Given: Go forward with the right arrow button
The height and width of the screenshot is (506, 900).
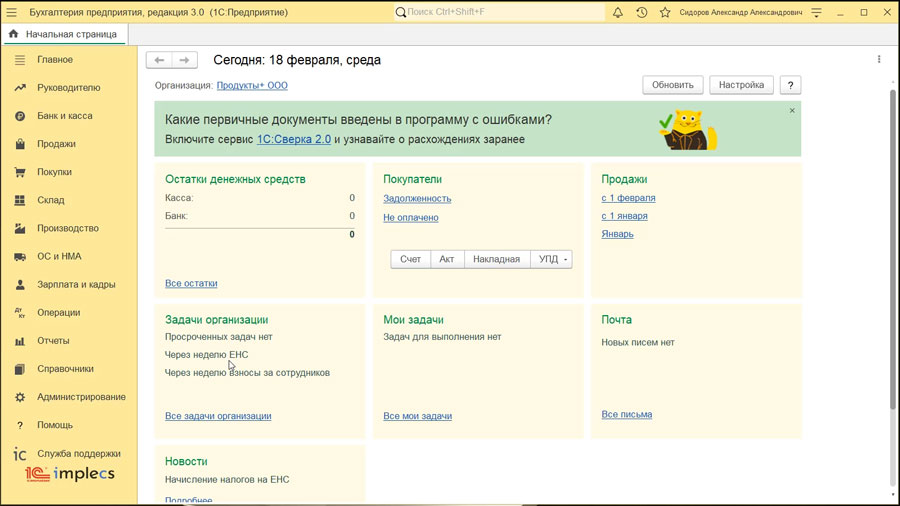Looking at the screenshot, I should click(184, 60).
